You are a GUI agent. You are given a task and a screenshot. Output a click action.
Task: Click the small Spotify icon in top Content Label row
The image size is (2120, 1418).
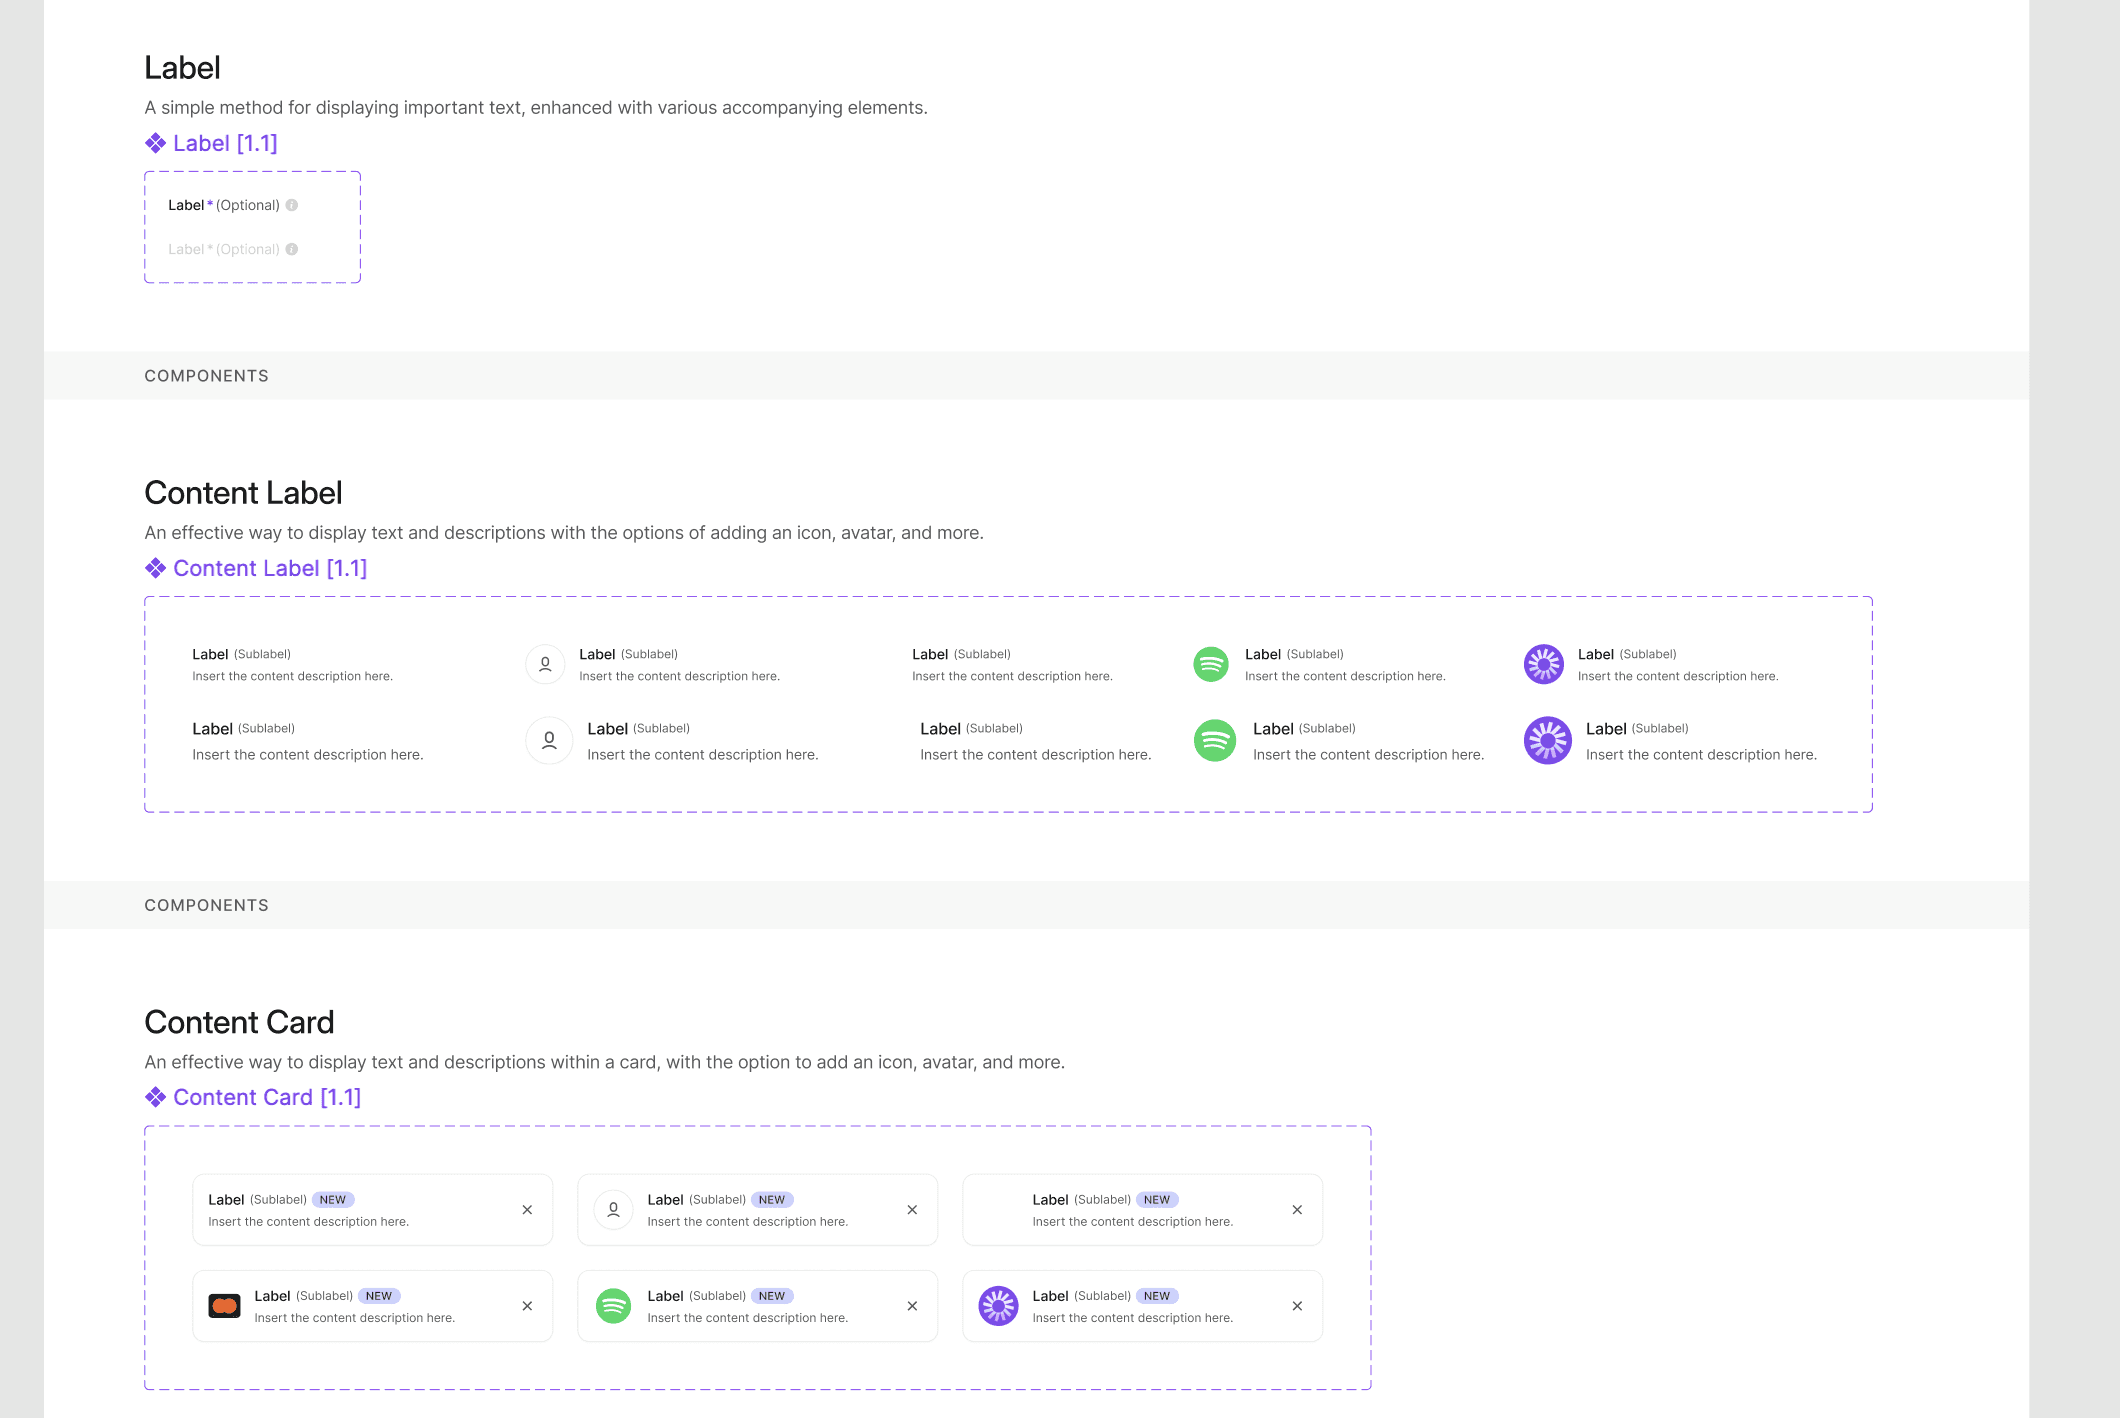point(1211,664)
